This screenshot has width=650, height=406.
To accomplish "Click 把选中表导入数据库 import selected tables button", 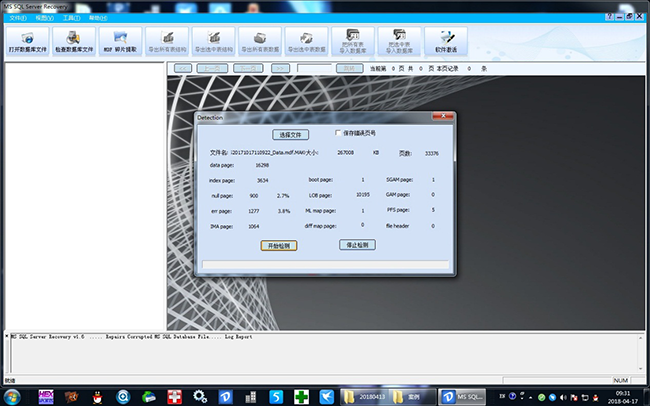I will 399,41.
